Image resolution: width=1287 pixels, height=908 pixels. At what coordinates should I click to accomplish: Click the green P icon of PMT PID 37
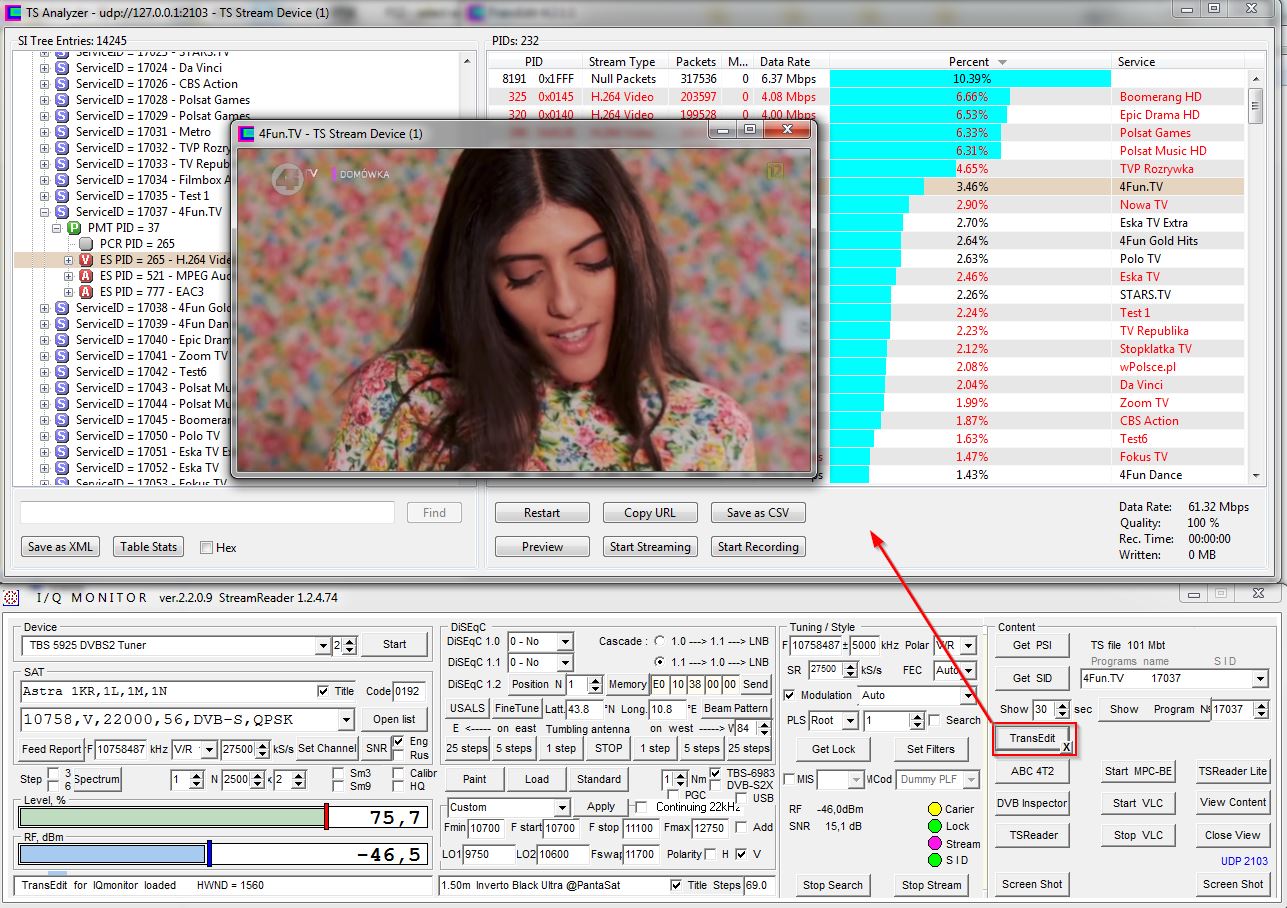(x=74, y=228)
